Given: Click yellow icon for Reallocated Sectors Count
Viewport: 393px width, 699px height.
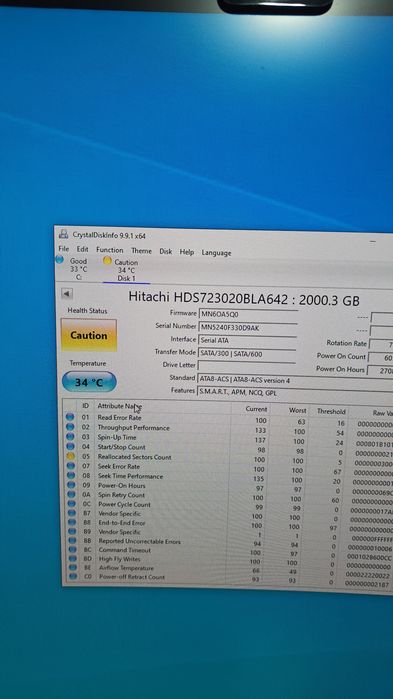Looking at the screenshot, I should [70, 456].
